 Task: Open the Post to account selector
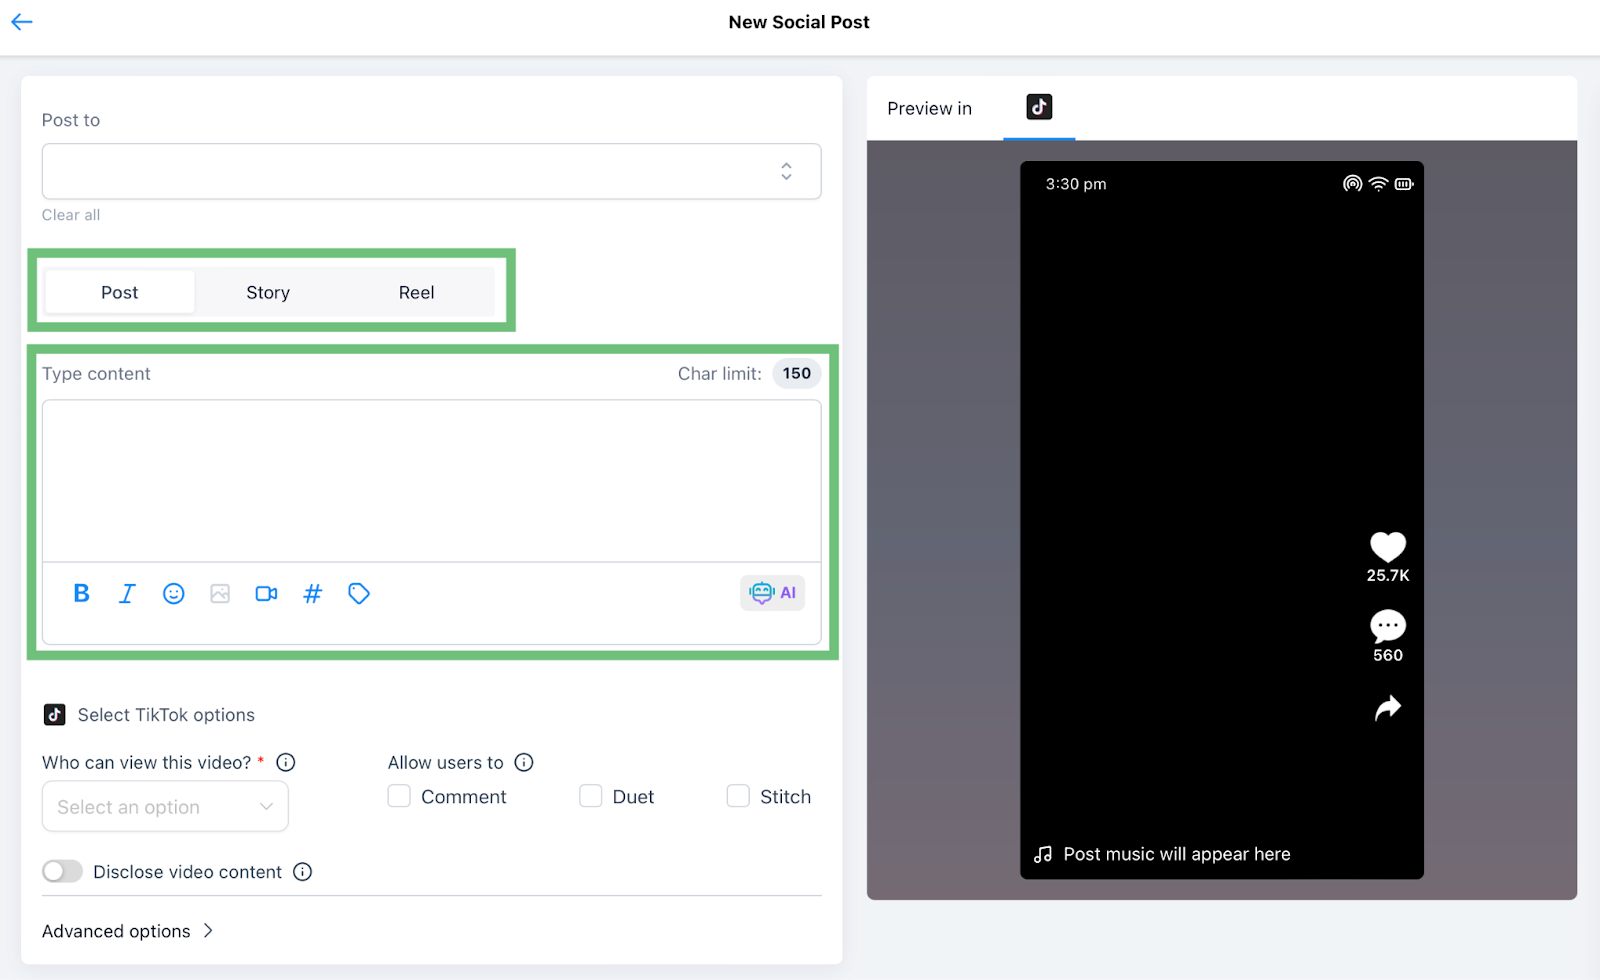(431, 171)
